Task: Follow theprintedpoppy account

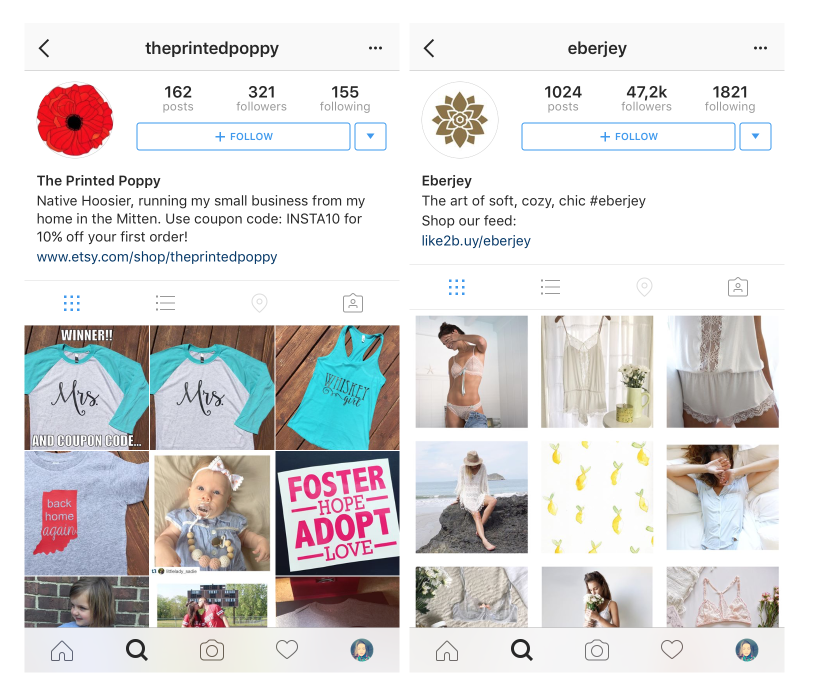Action: 244,136
